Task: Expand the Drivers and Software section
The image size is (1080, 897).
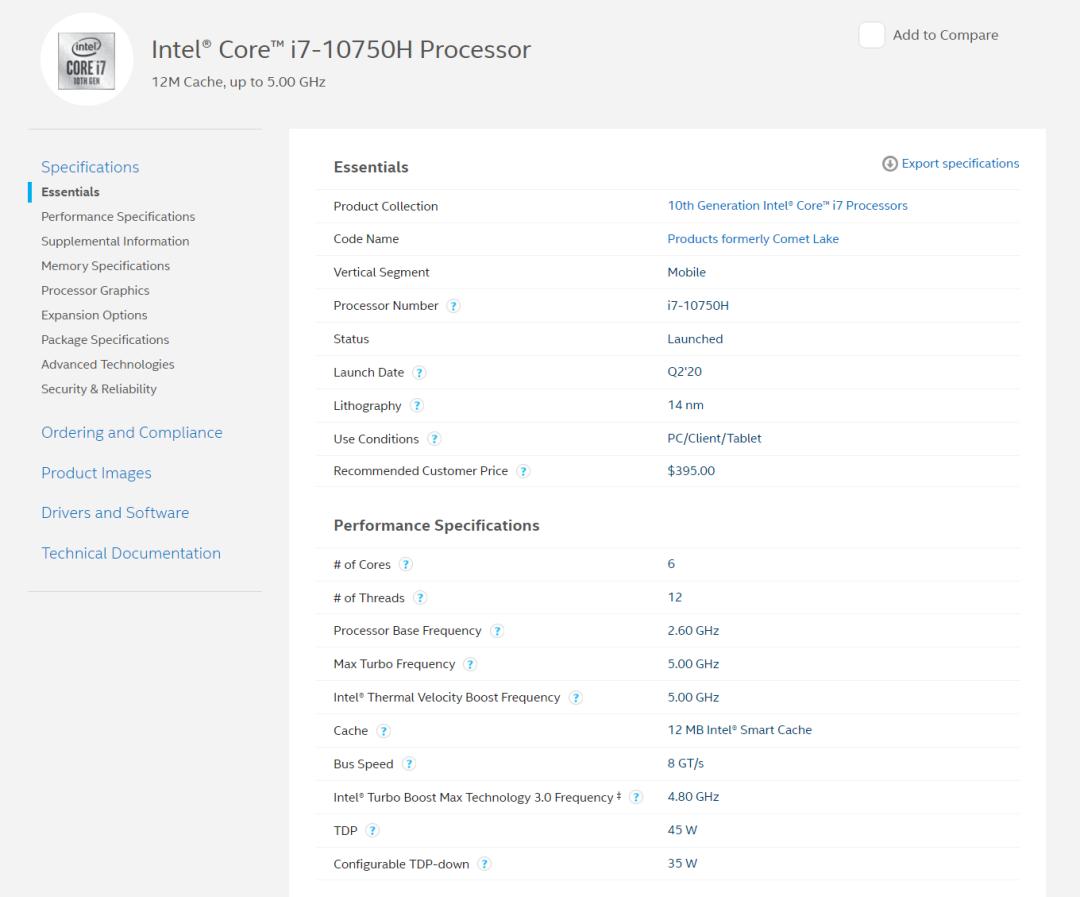Action: click(x=115, y=513)
